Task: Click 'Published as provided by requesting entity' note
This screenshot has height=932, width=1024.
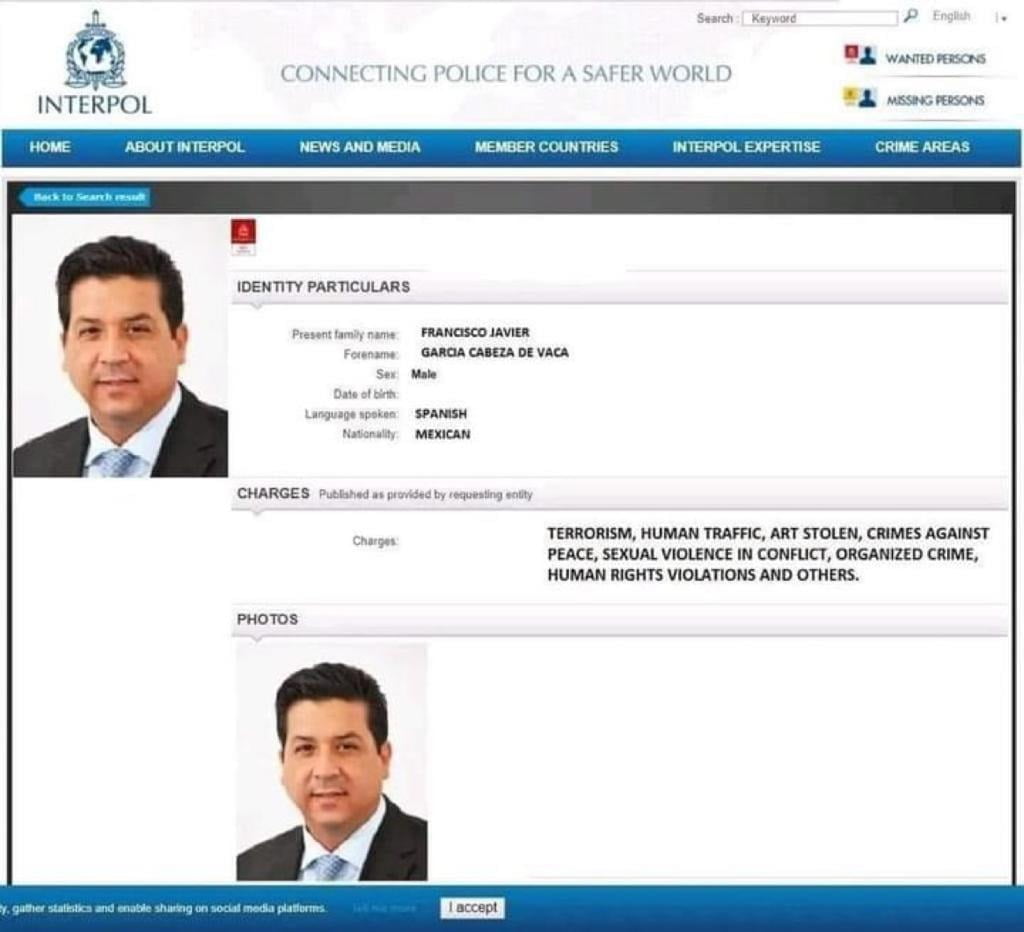Action: tap(426, 494)
